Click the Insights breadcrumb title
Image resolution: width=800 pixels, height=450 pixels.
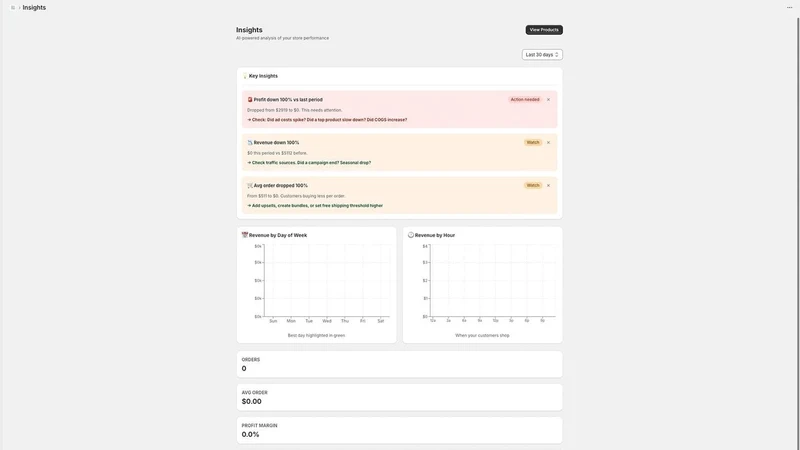click(x=34, y=8)
